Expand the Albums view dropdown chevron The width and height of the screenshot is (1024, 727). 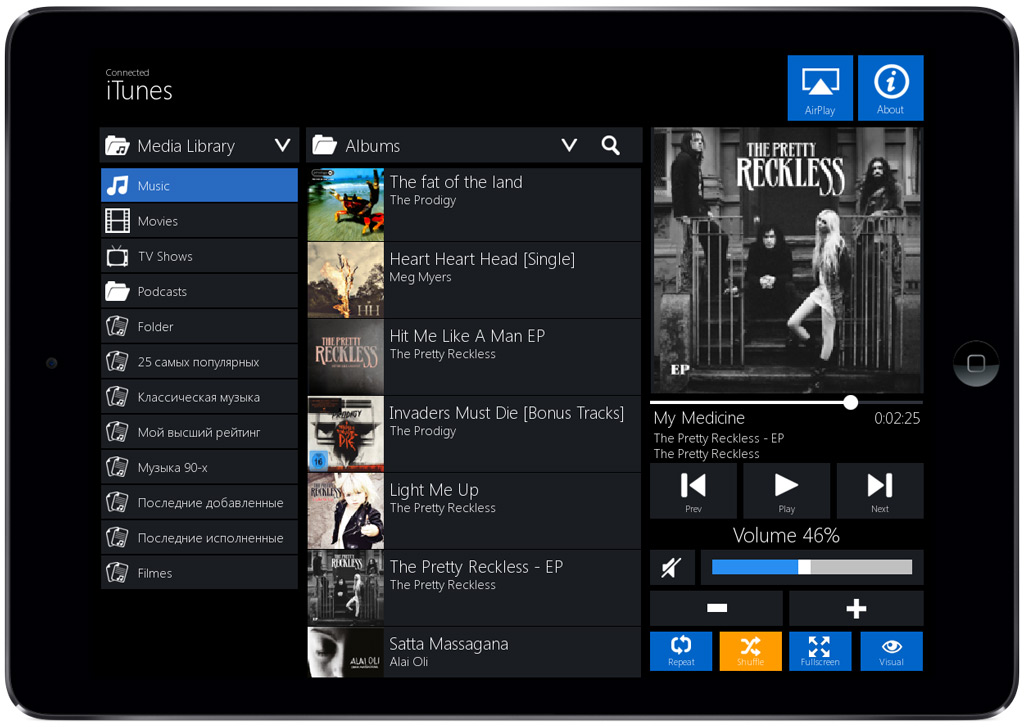click(x=569, y=145)
